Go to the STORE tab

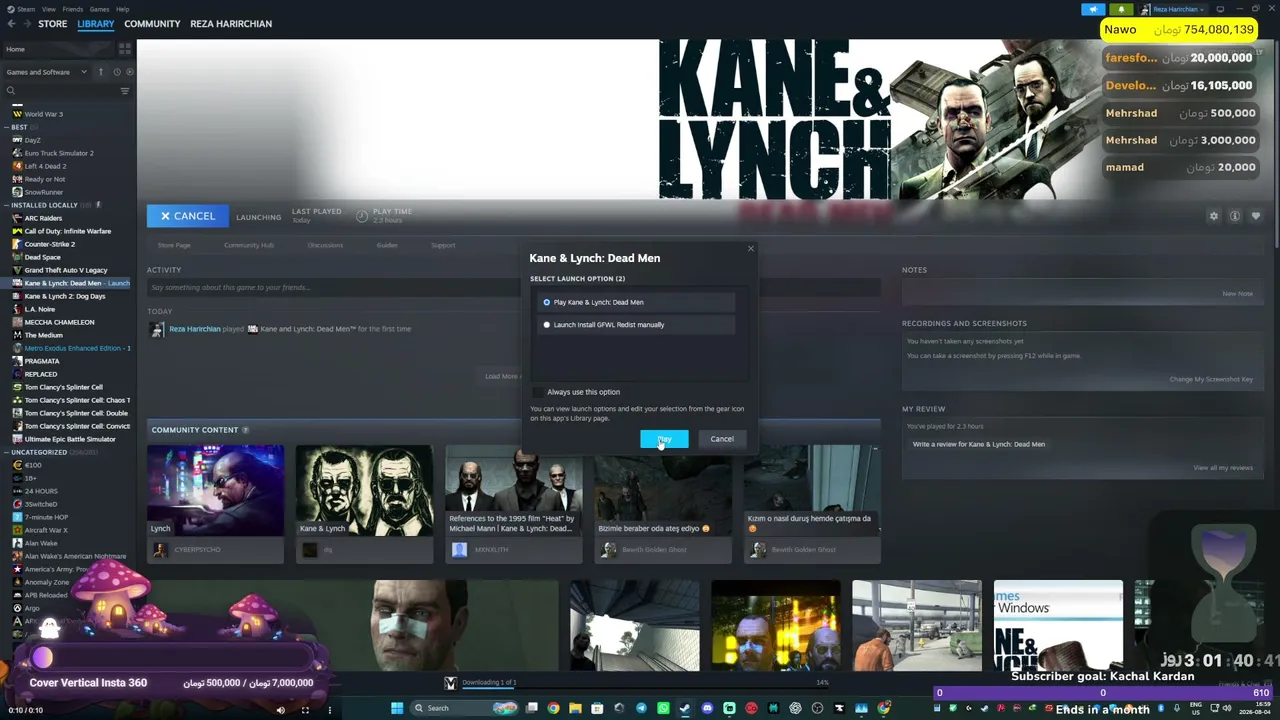tap(52, 24)
